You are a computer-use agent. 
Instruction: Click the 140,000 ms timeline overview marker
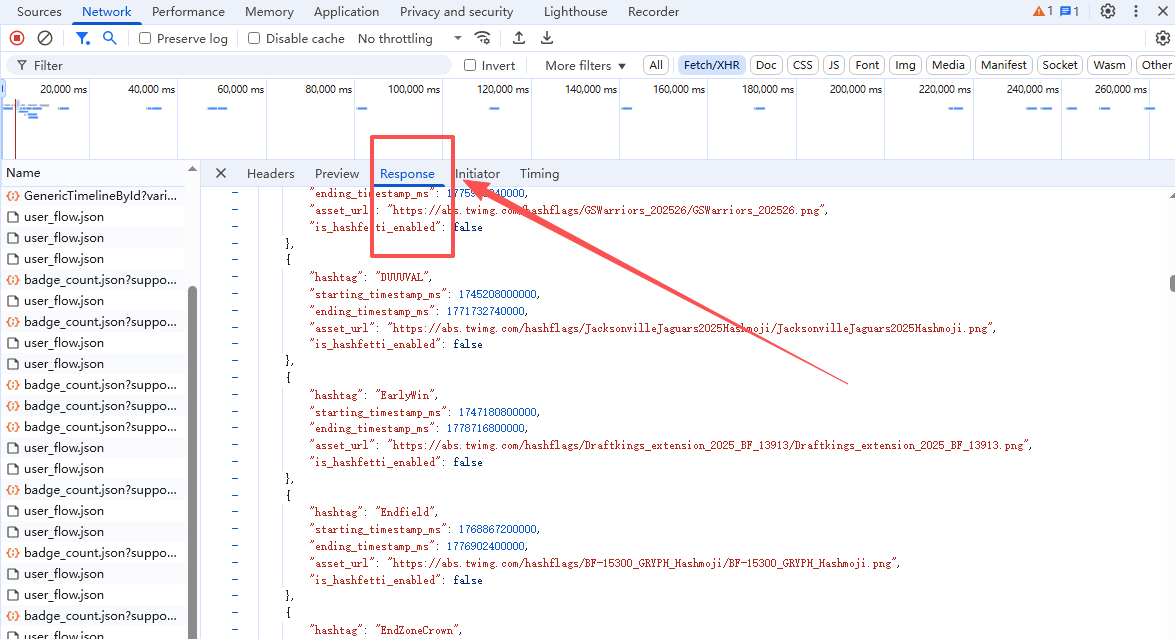coord(590,89)
